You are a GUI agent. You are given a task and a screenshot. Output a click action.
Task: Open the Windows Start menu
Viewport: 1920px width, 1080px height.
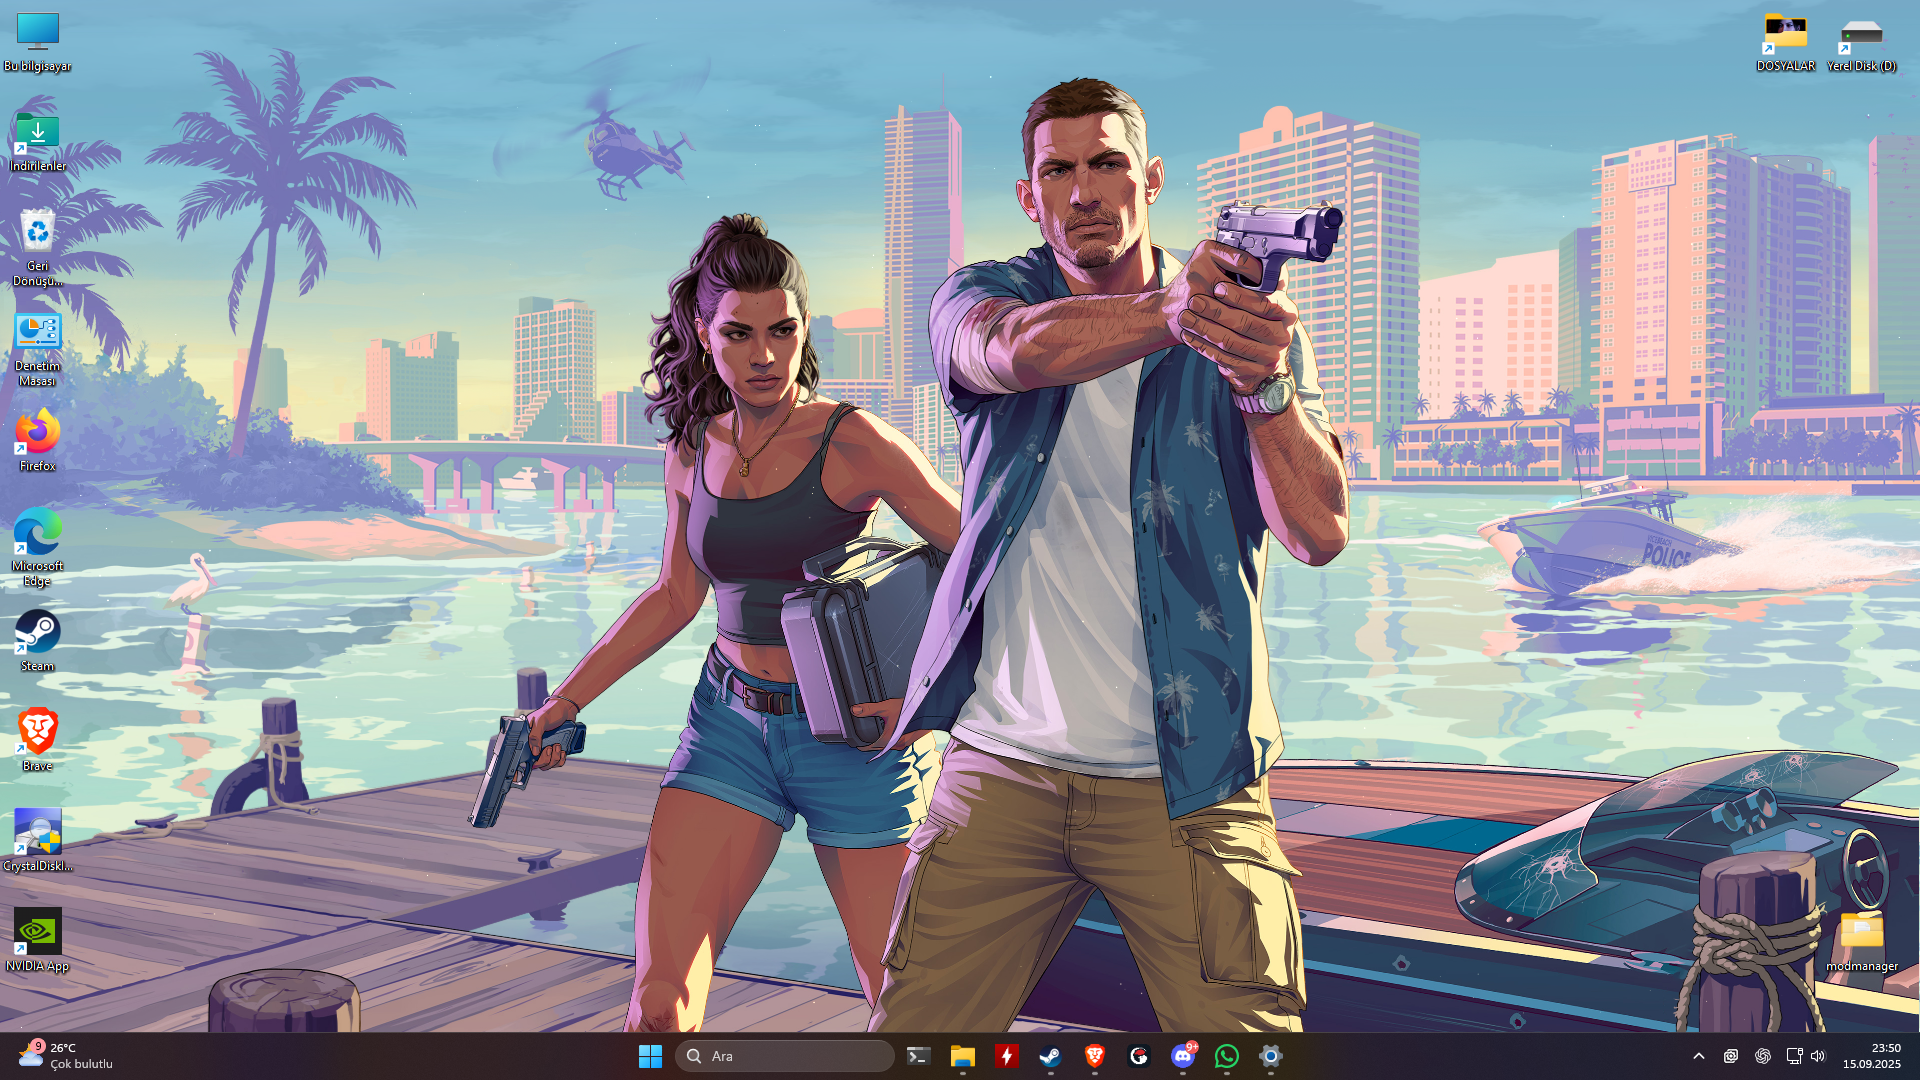tap(650, 1056)
